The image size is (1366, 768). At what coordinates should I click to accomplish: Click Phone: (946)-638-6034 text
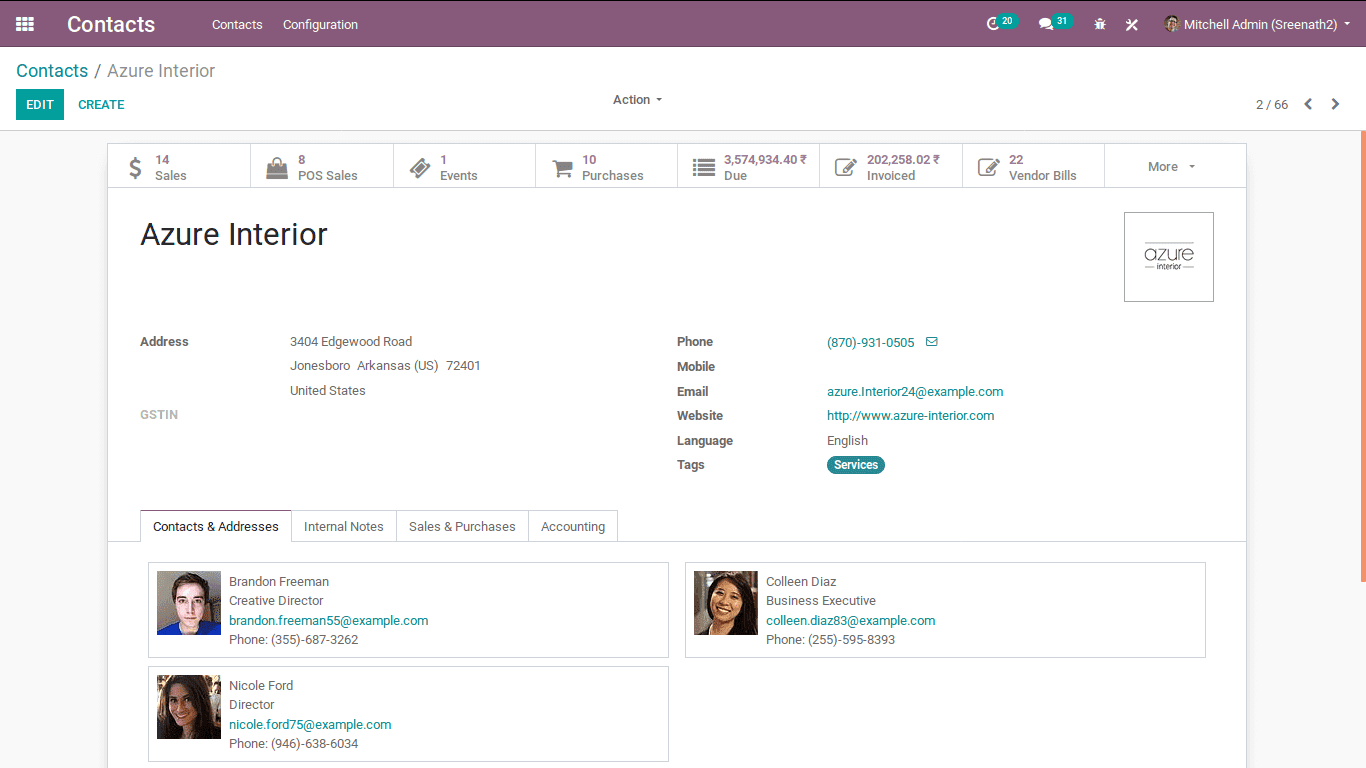294,744
